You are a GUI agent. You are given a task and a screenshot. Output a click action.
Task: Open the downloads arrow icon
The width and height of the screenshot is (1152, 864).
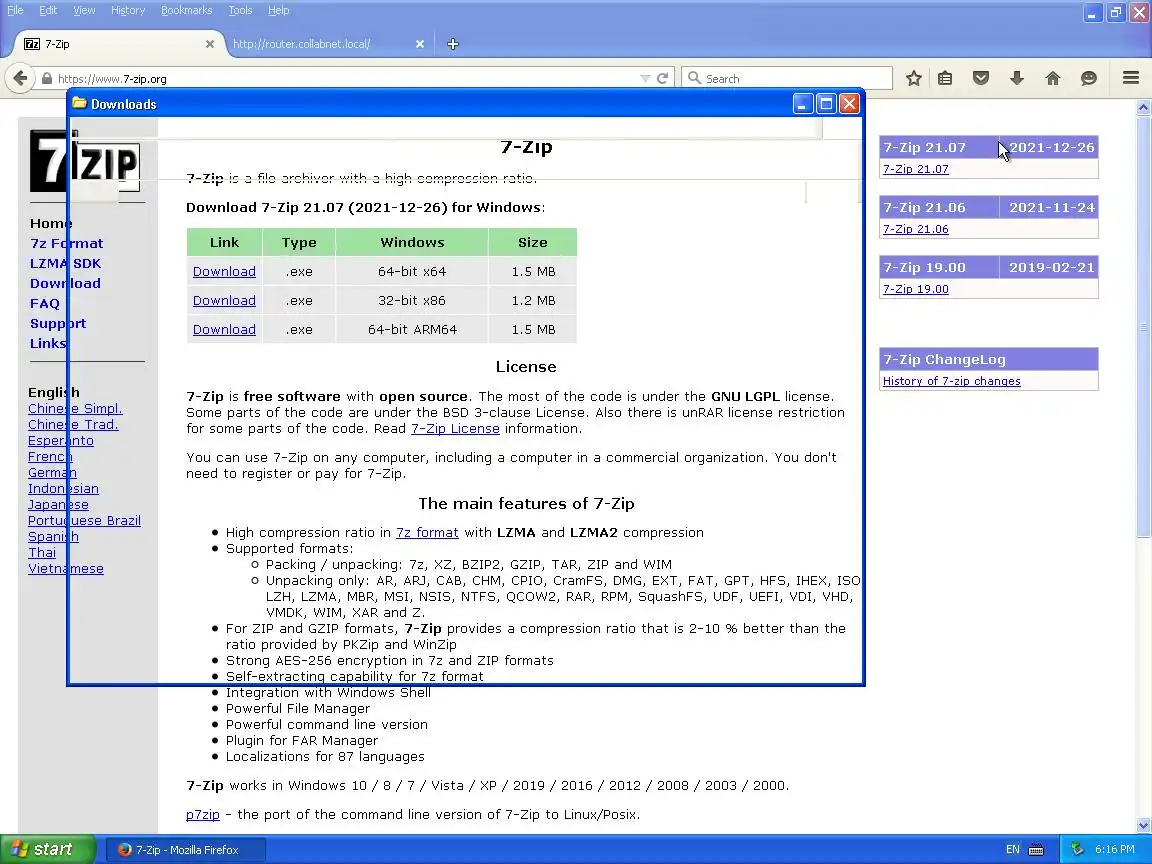(x=1017, y=78)
